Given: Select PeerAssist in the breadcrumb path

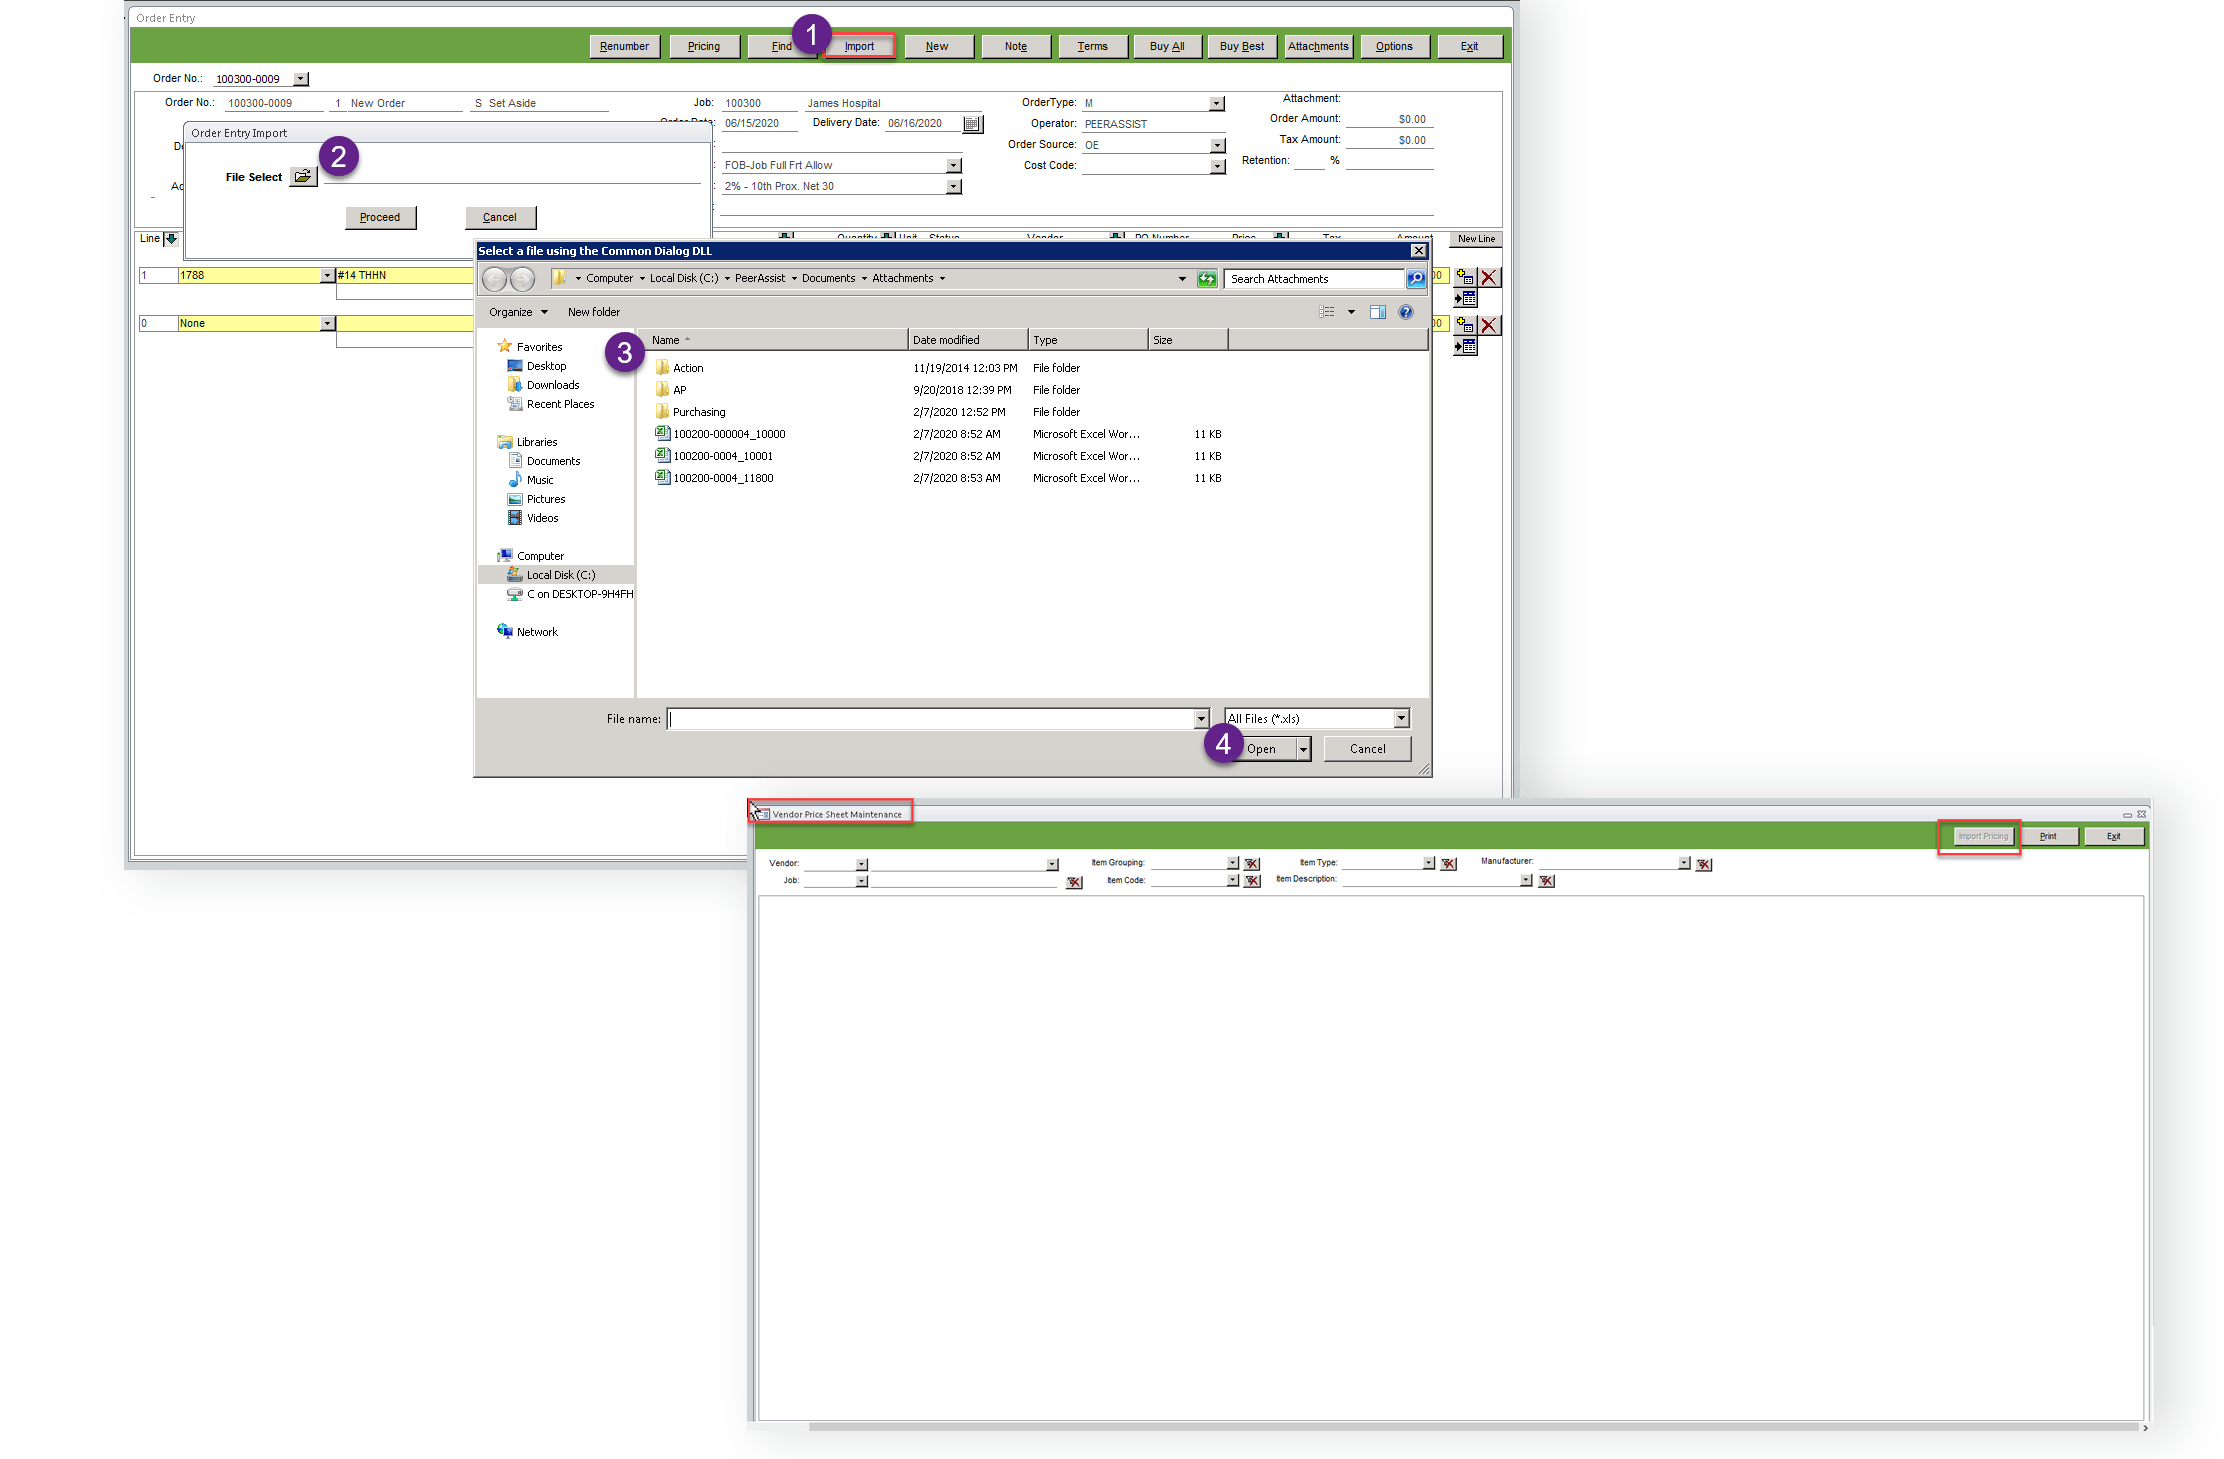Looking at the screenshot, I should 760,279.
